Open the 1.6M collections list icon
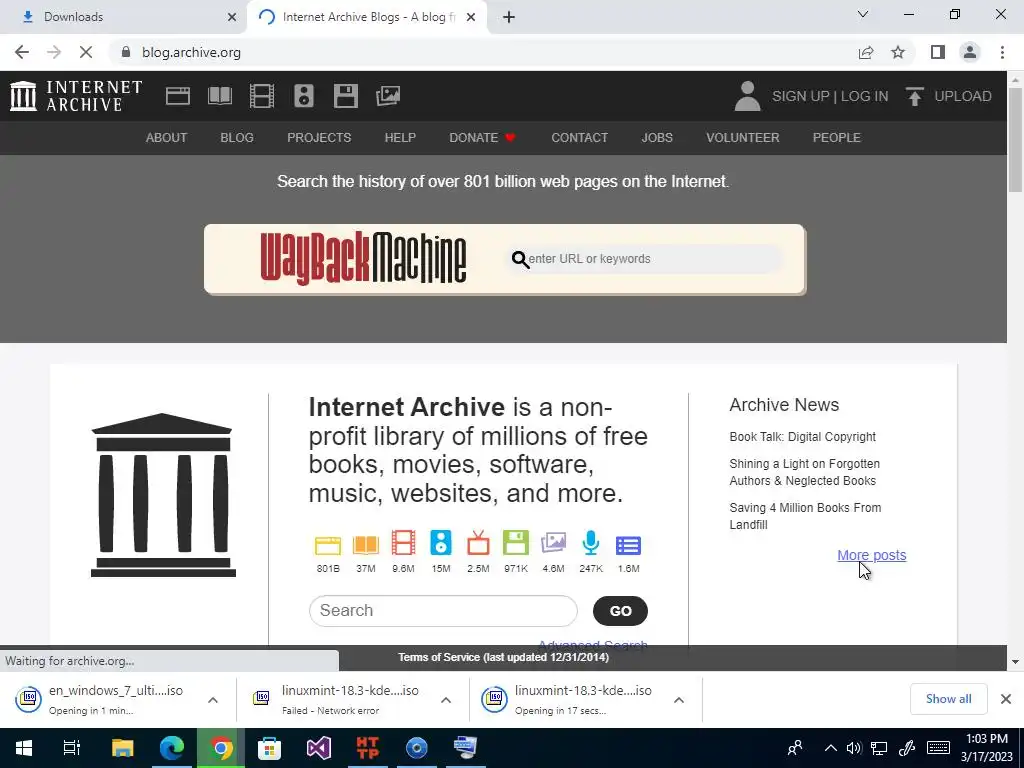 (x=628, y=545)
